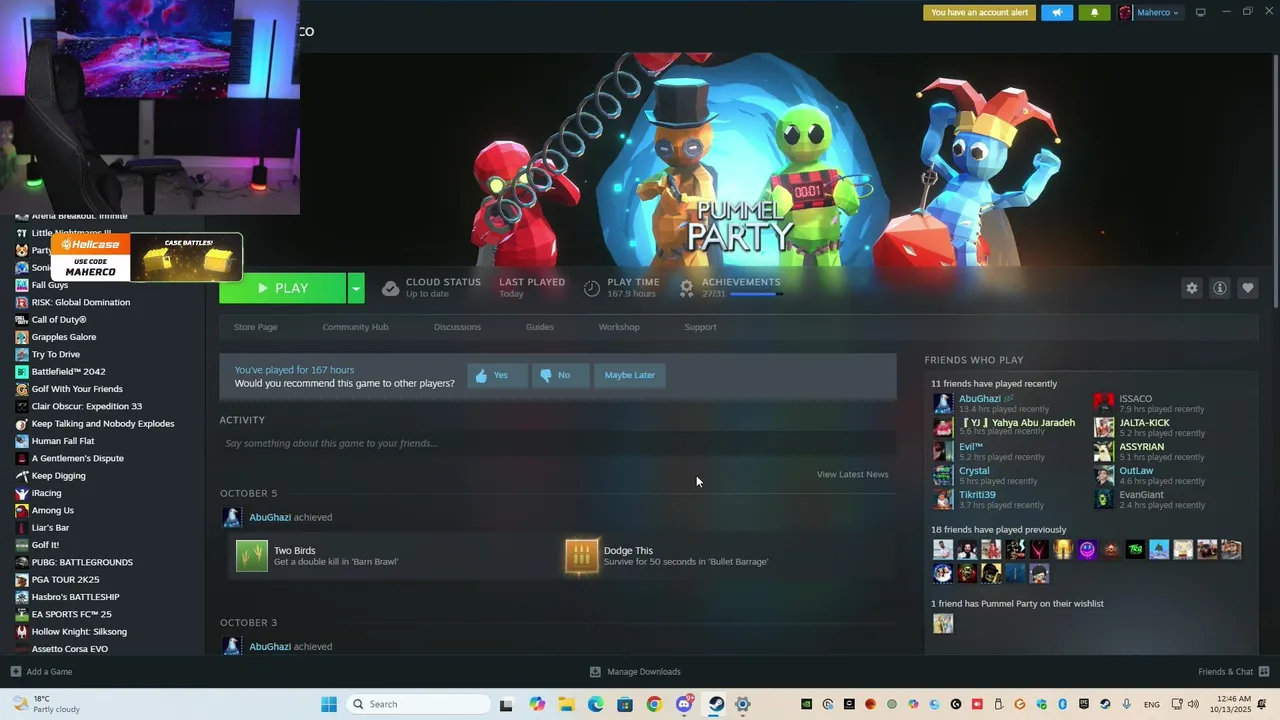Open Google Chrome from taskbar

[x=654, y=704]
